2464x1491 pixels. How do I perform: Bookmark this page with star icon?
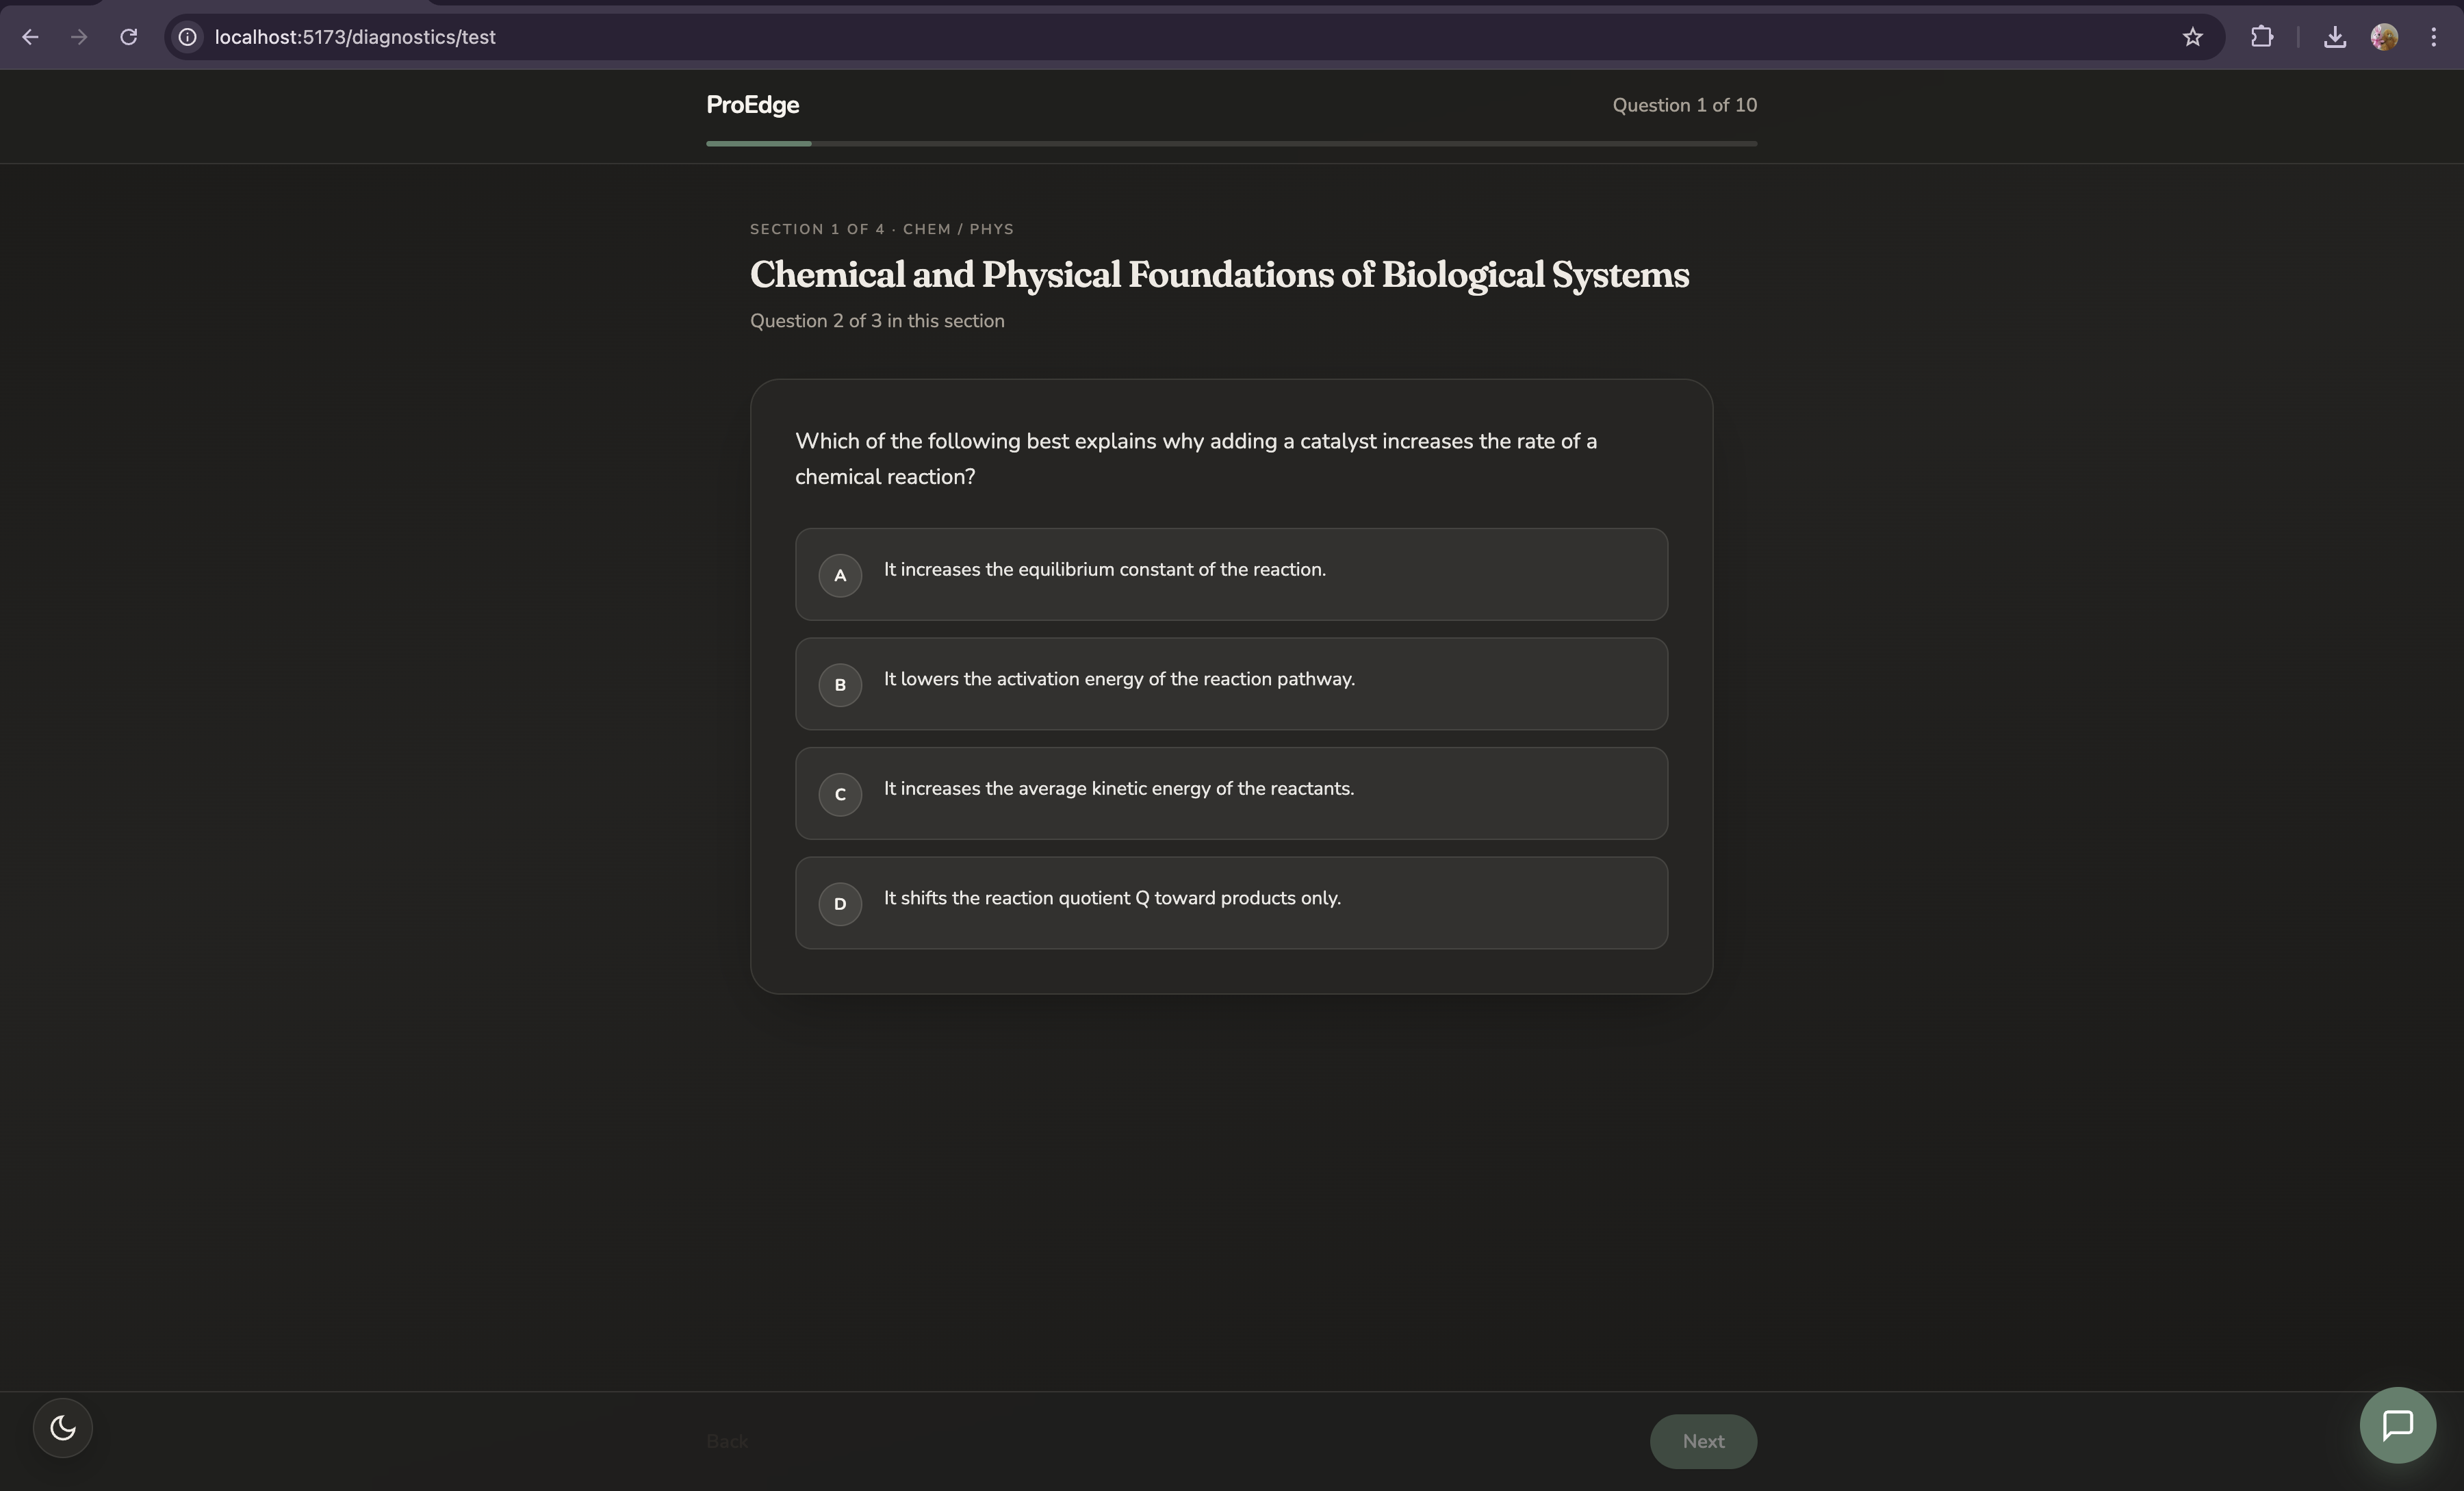tap(2192, 37)
